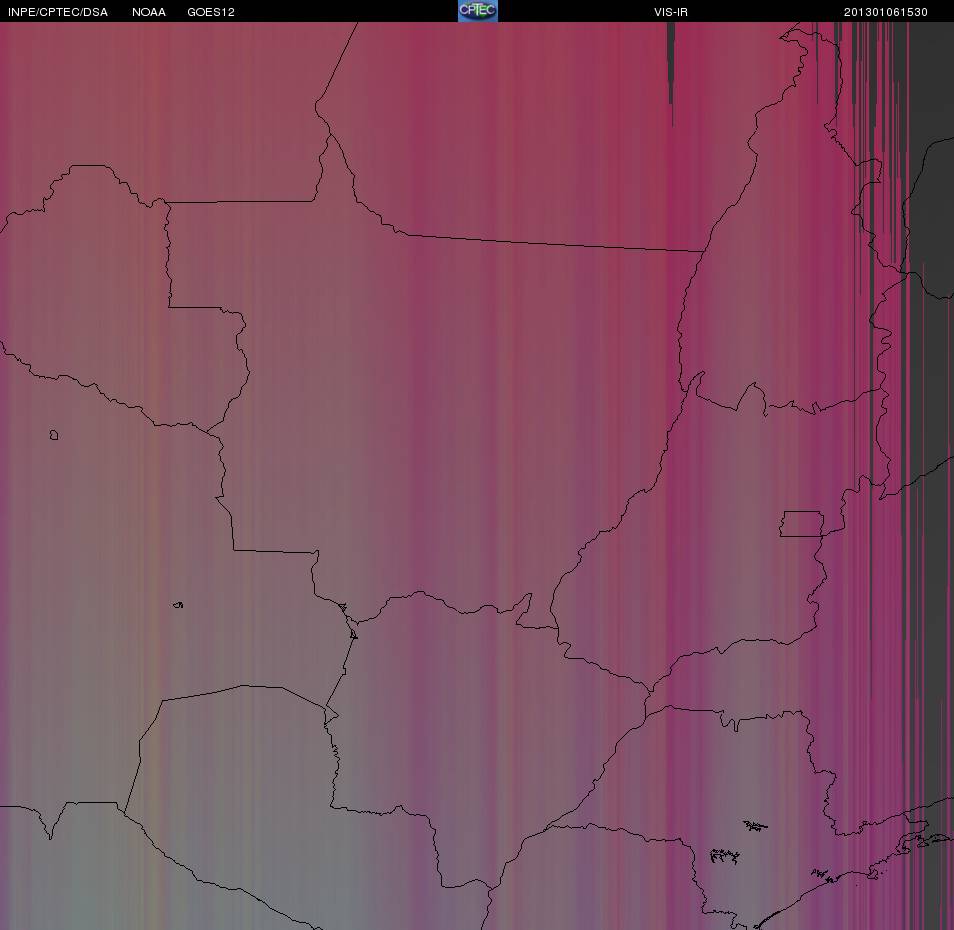Image resolution: width=954 pixels, height=930 pixels.
Task: Click the GOES12 satellite label
Action: (211, 12)
